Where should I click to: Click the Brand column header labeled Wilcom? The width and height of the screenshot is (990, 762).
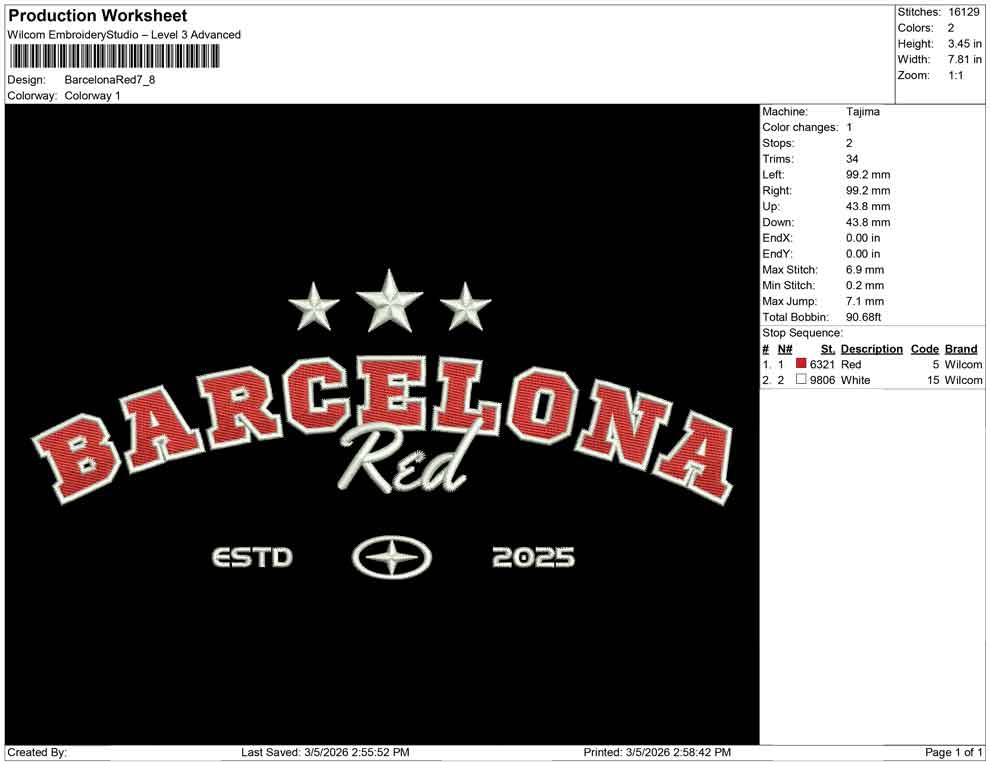(960, 348)
